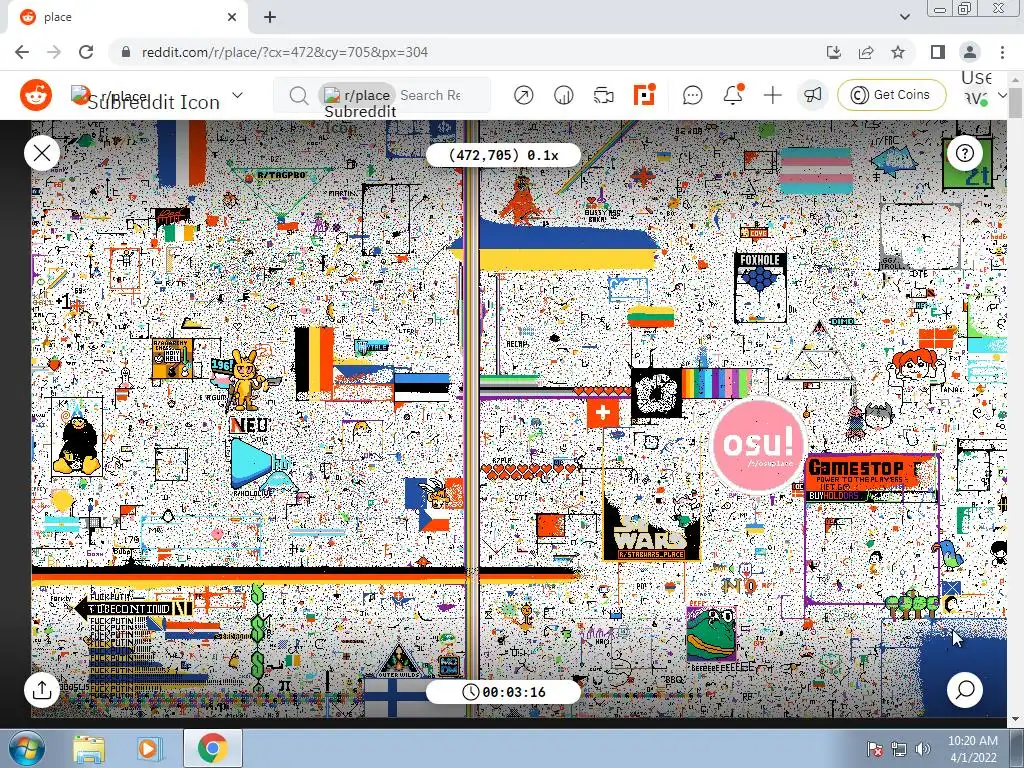The height and width of the screenshot is (768, 1024).
Task: Toggle the browser side panel
Action: pyautogui.click(x=938, y=52)
